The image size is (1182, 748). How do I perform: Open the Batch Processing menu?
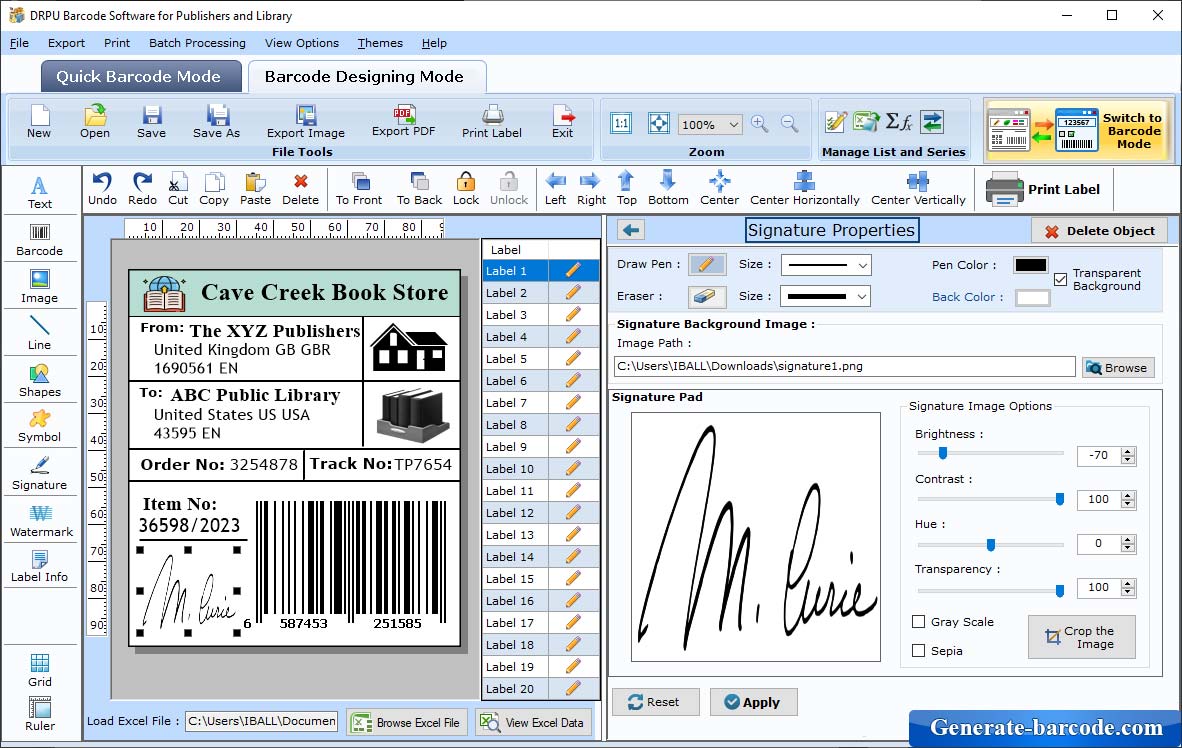point(198,43)
